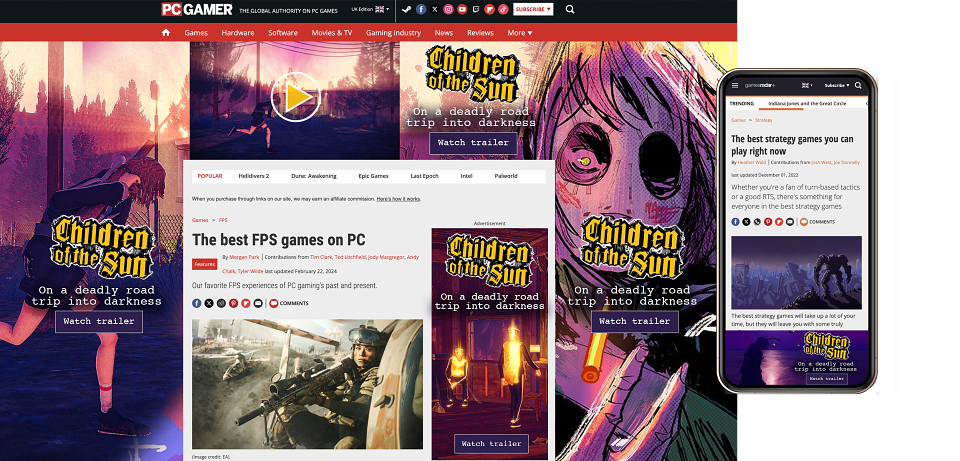Open the Software menu item
The width and height of the screenshot is (960, 461).
click(283, 32)
